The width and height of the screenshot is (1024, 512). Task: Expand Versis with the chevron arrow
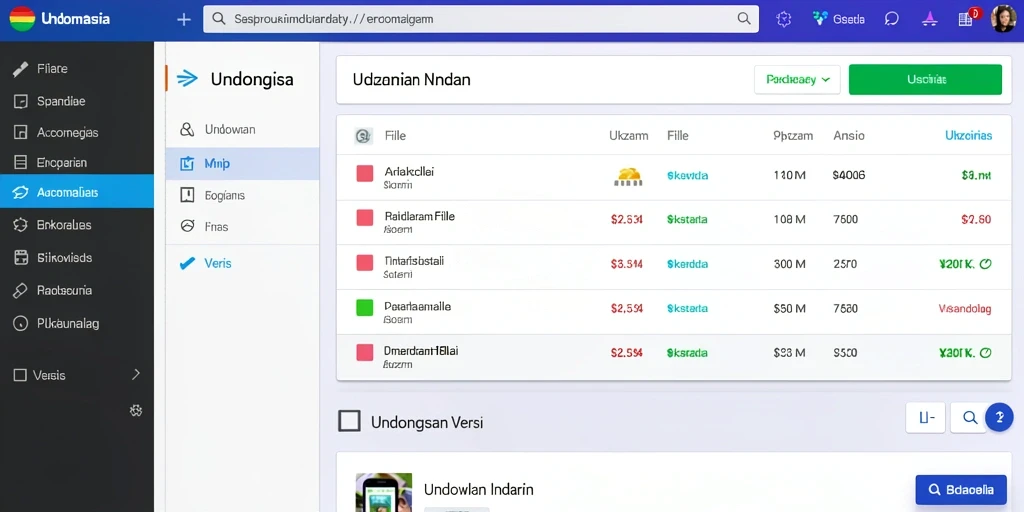click(136, 374)
